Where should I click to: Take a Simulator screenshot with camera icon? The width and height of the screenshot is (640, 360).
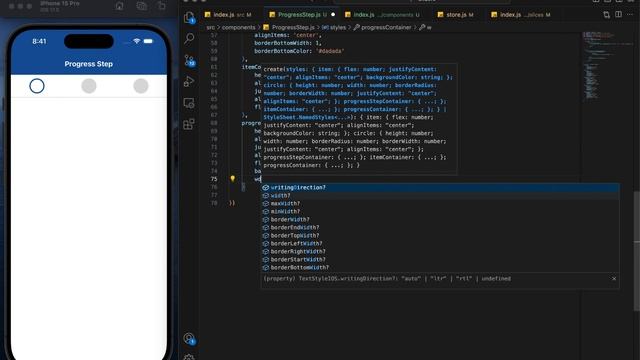click(x=142, y=6)
